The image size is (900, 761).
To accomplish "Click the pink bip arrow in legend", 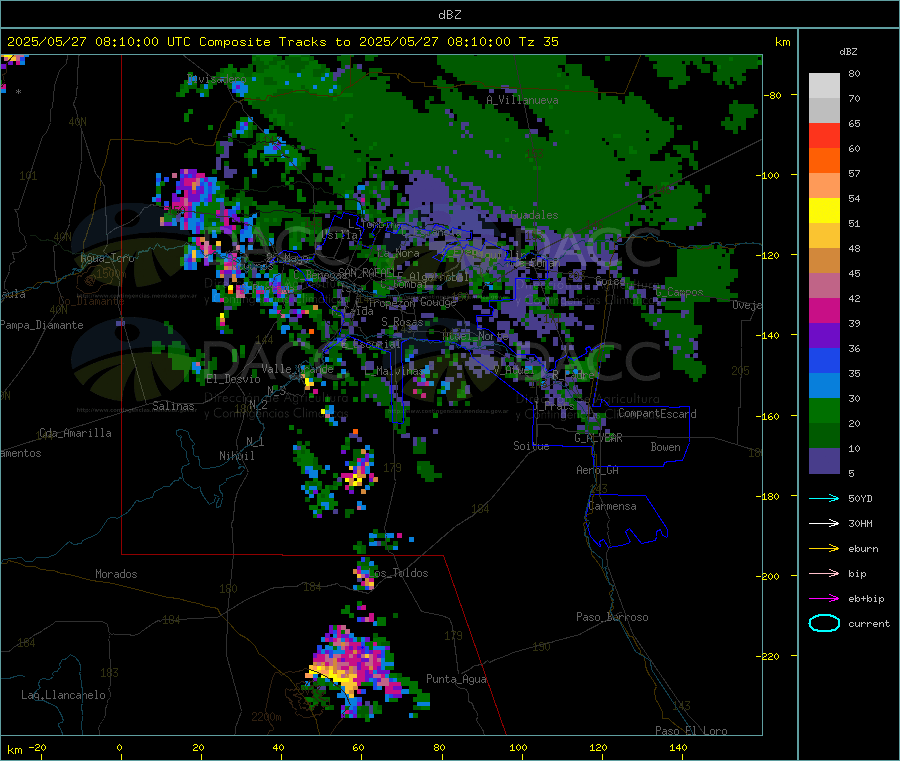I will click(824, 573).
